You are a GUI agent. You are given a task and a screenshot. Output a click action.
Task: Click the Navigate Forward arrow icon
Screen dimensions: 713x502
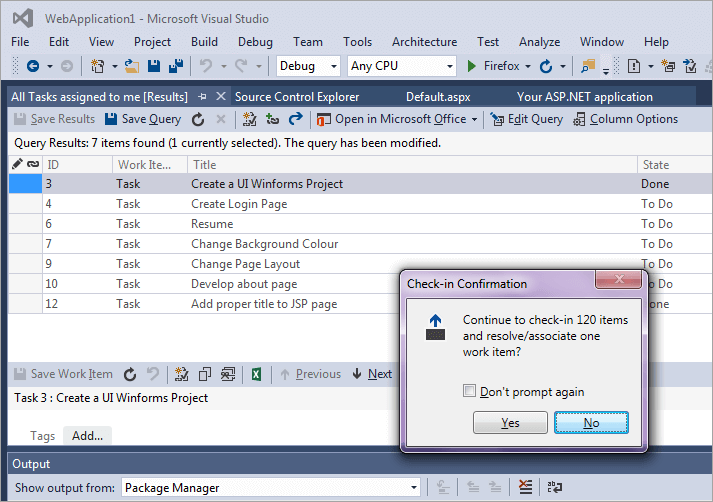tap(66, 66)
